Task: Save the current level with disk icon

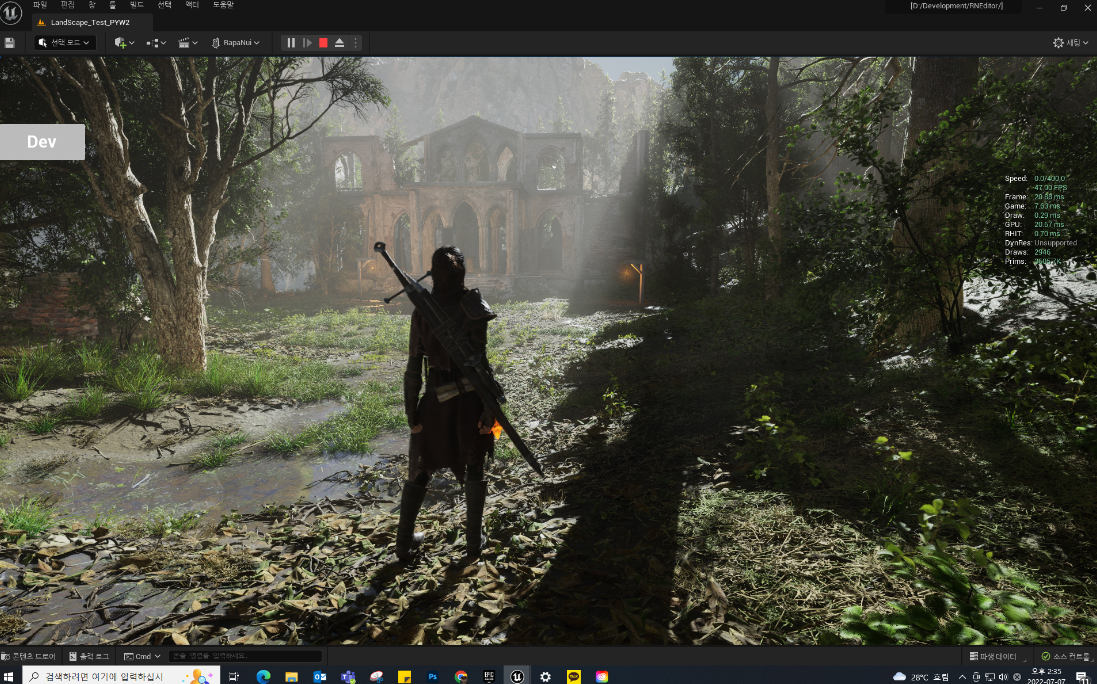Action: tap(10, 43)
